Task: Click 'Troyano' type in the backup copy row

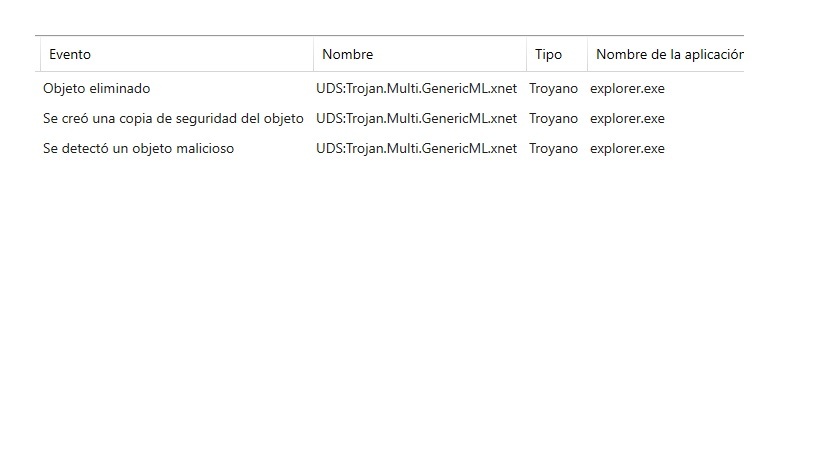Action: (x=553, y=119)
